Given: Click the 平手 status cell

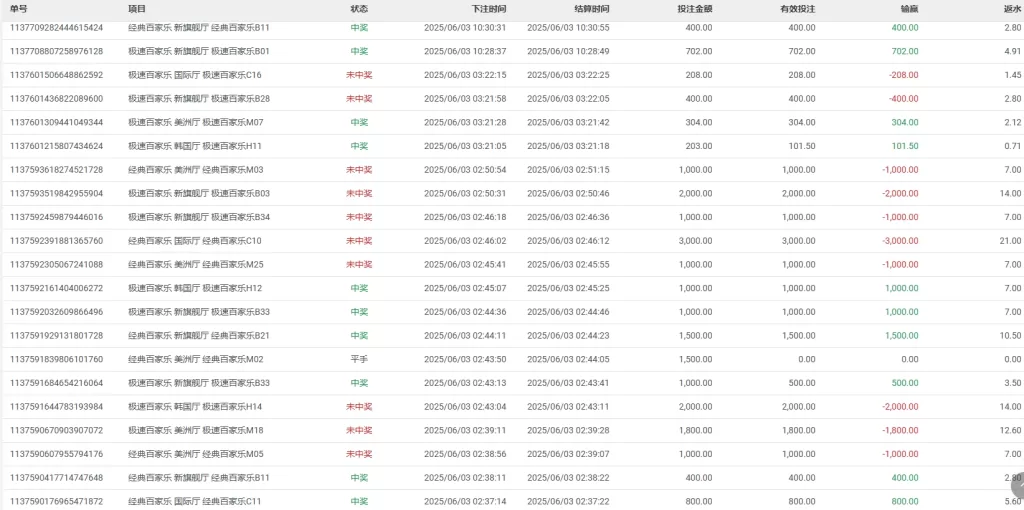Looking at the screenshot, I should [x=359, y=359].
